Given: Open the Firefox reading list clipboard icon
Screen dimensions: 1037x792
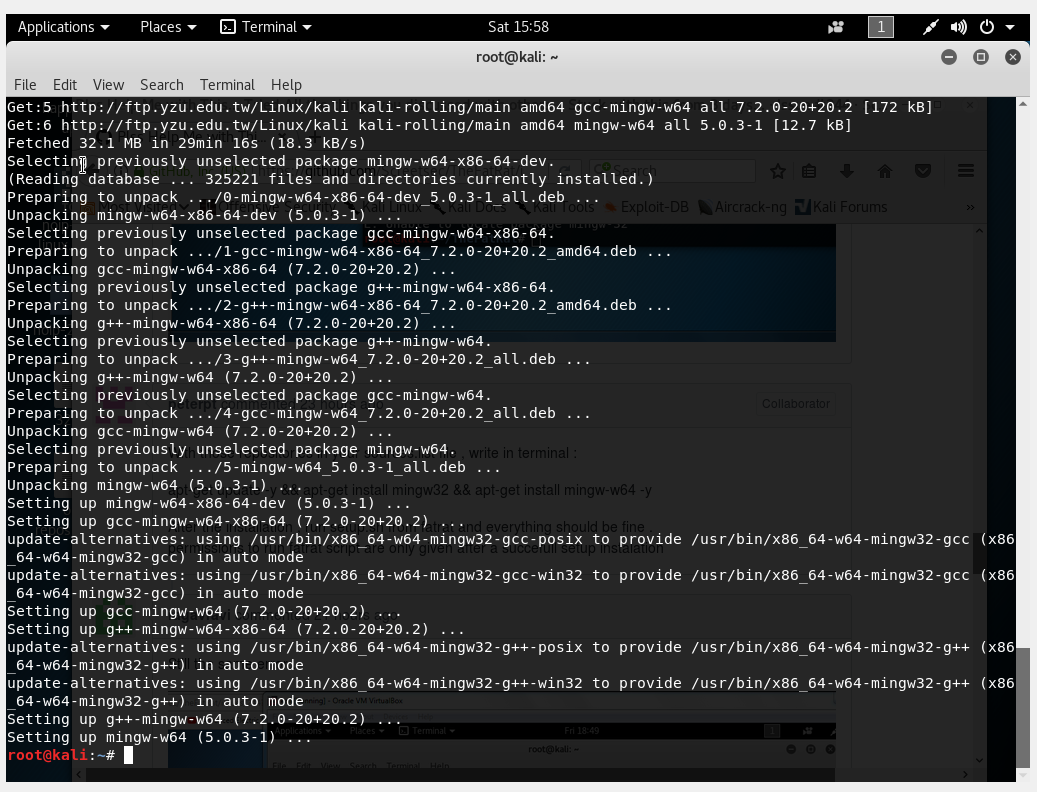Looking at the screenshot, I should [809, 171].
